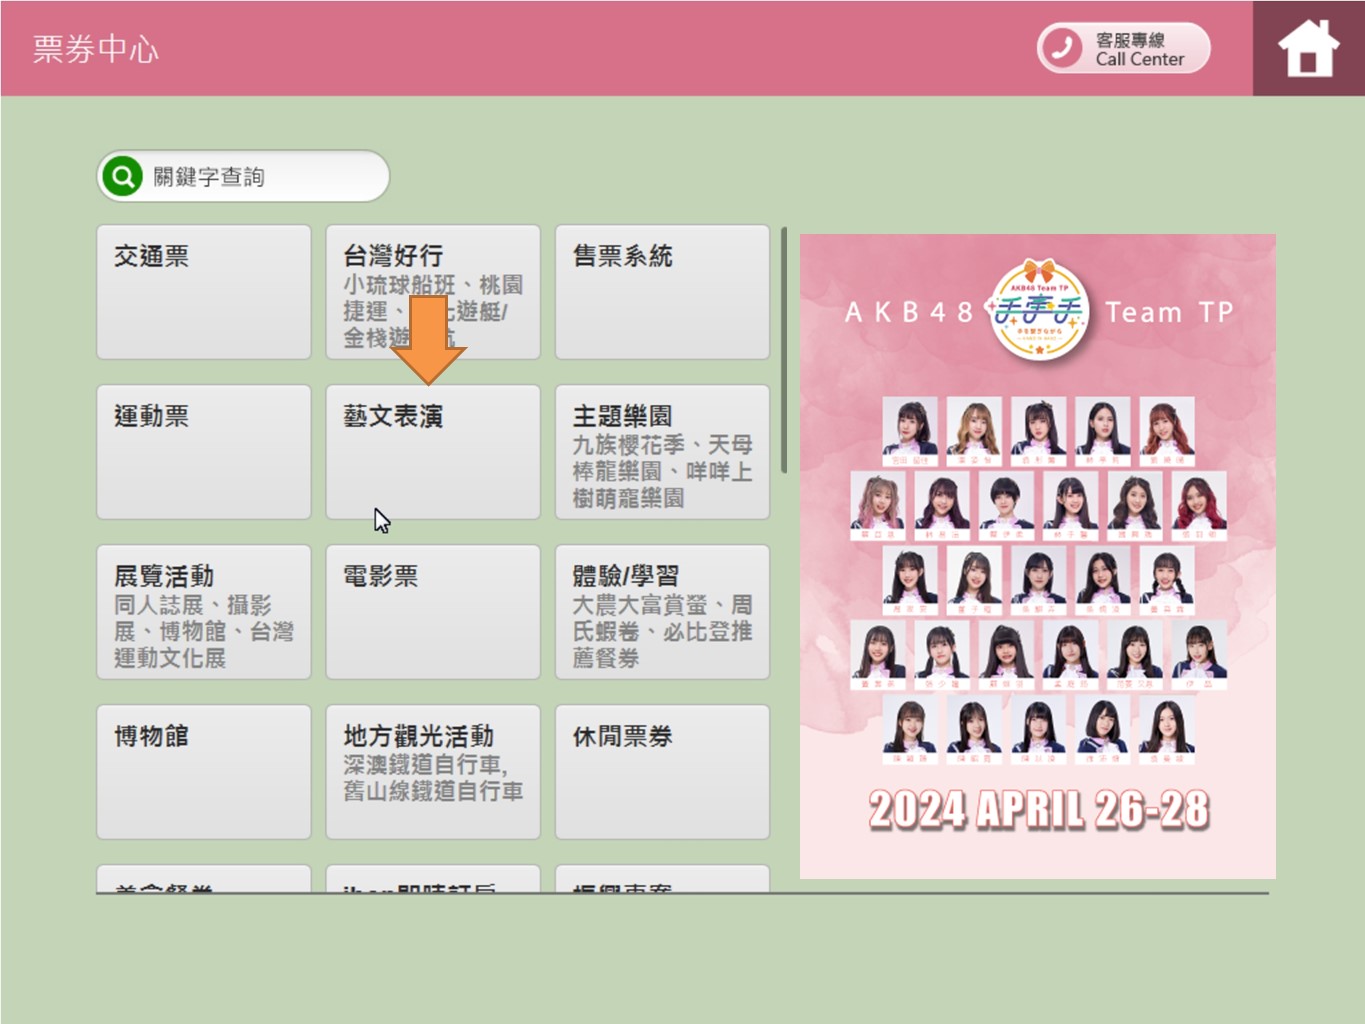
Task: Select the 台灣好行 category tile
Action: [x=433, y=292]
